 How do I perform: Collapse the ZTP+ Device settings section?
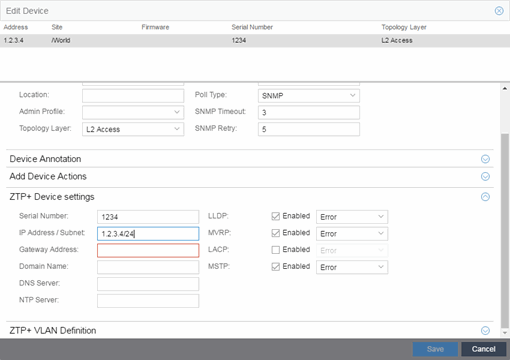pos(485,197)
